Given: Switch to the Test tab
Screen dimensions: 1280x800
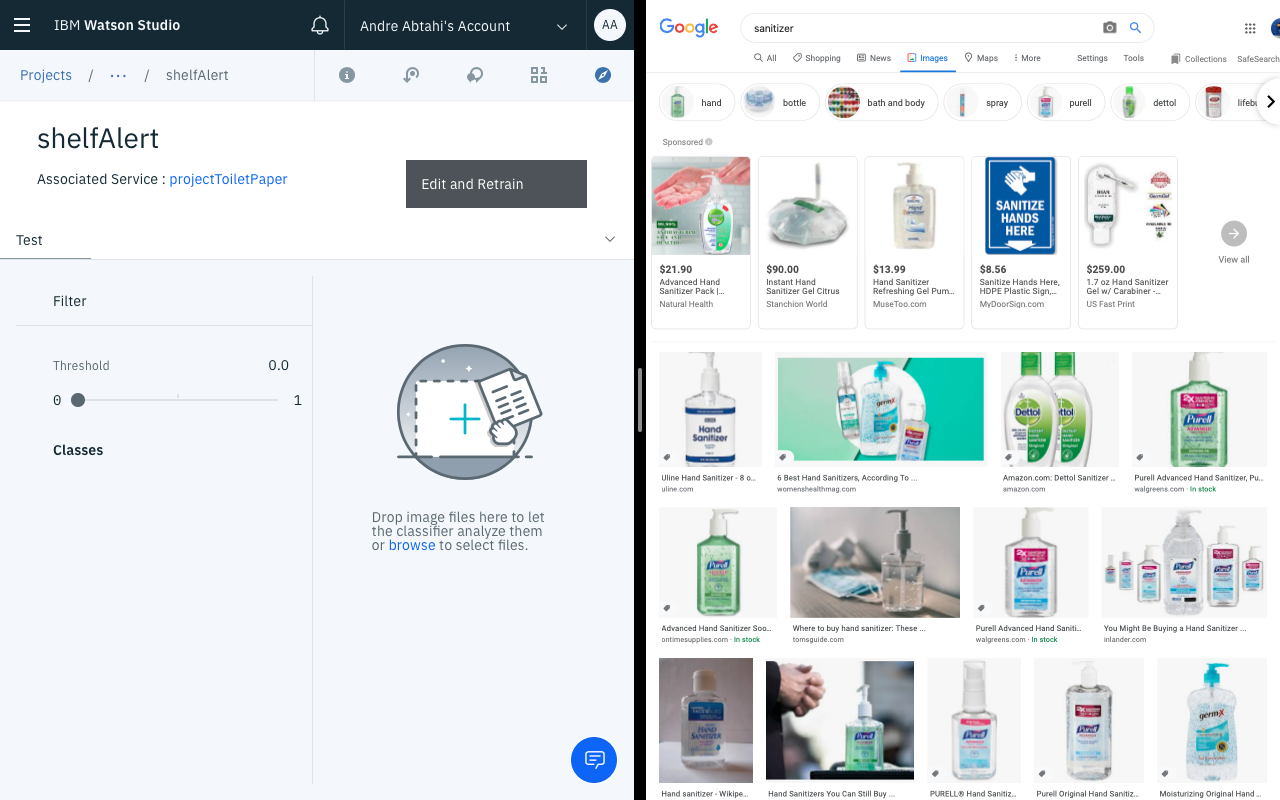Looking at the screenshot, I should click(30, 240).
